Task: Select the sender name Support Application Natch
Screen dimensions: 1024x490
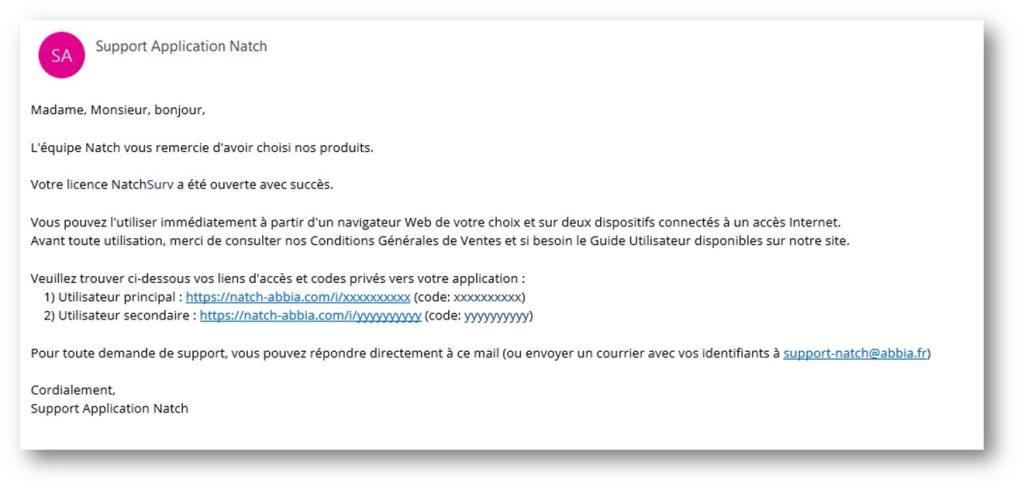Action: click(181, 46)
